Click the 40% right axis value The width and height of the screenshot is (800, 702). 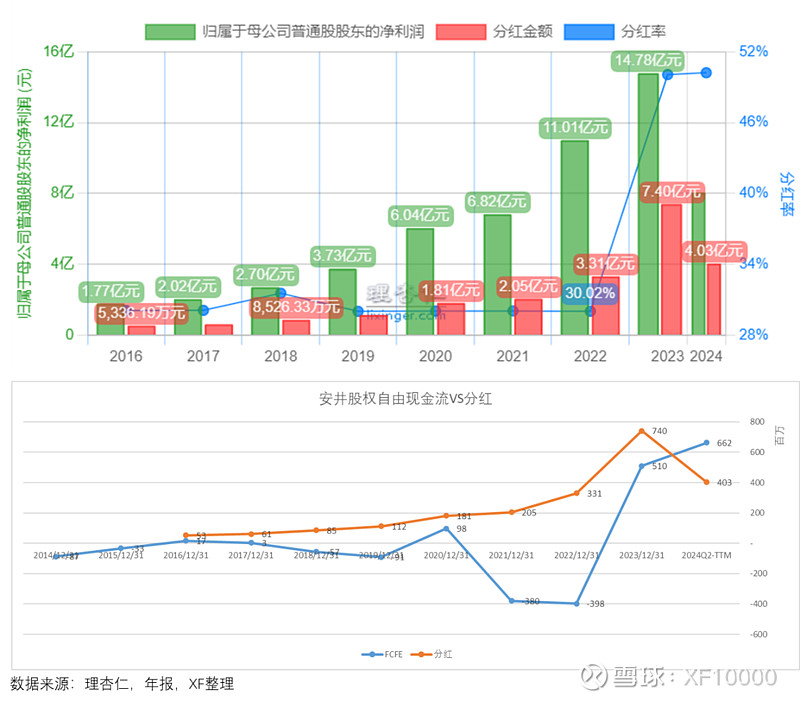tap(754, 193)
